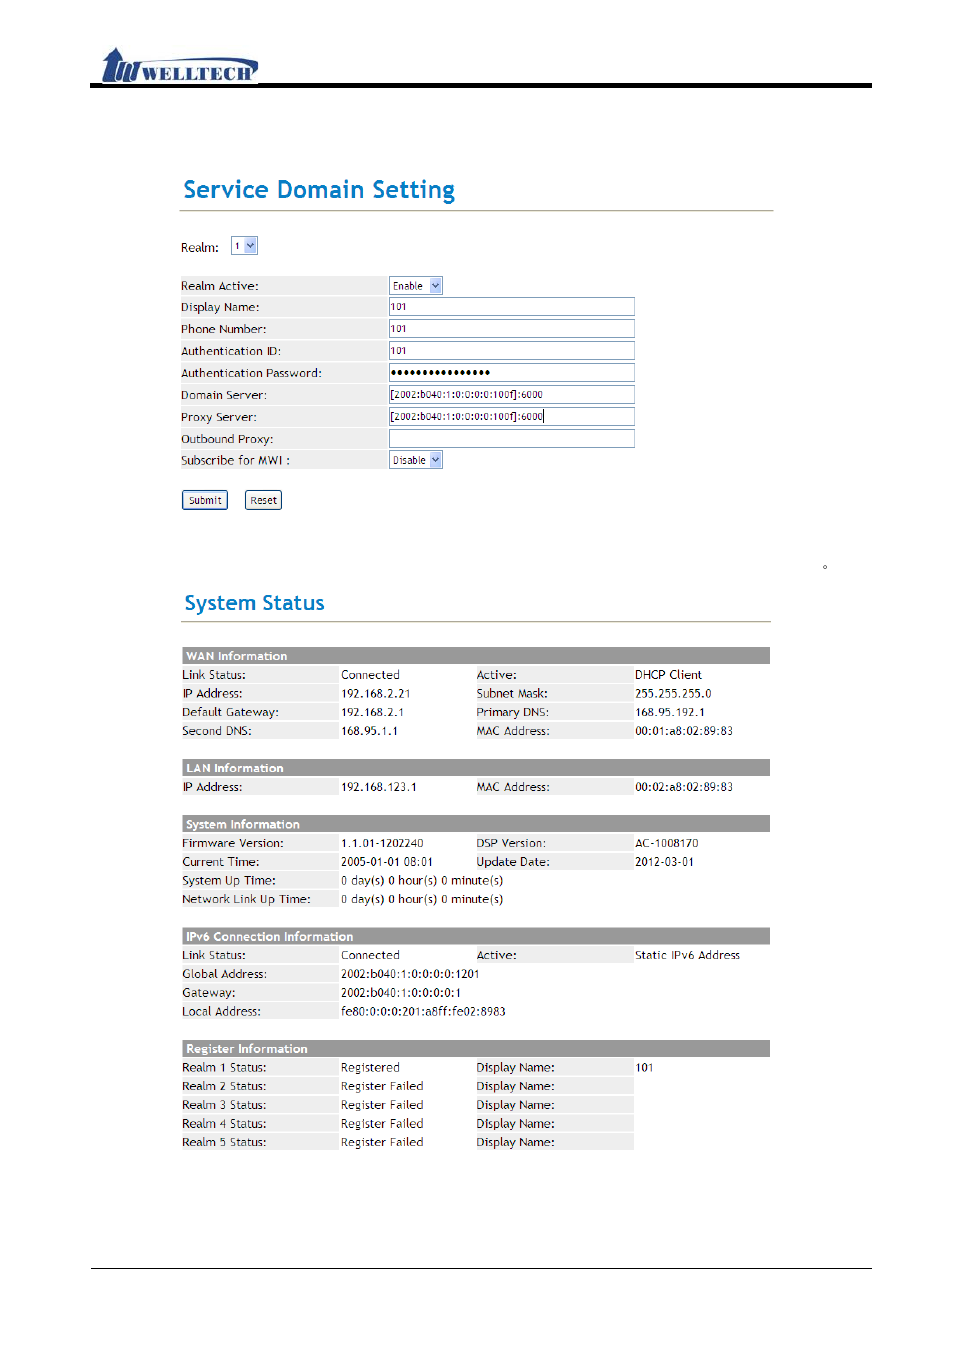The height and width of the screenshot is (1350, 954).
Task: Select Realm 5 Register Failed status
Action: coord(382,1142)
